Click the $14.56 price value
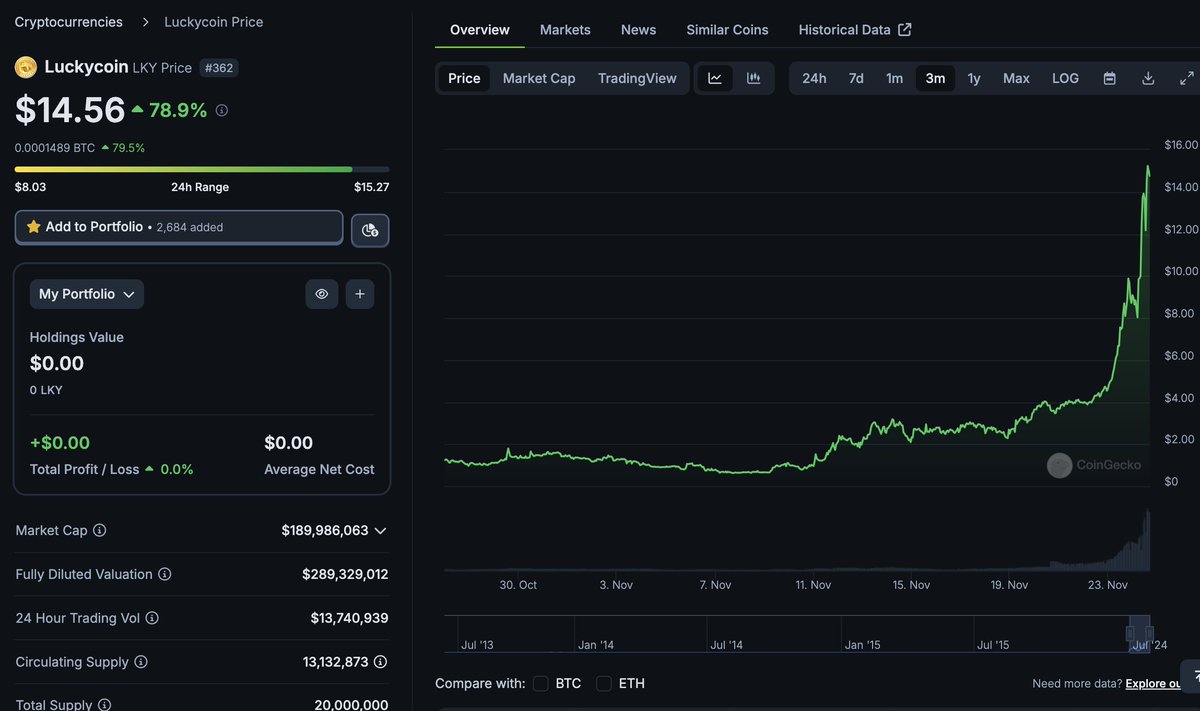 [x=70, y=110]
